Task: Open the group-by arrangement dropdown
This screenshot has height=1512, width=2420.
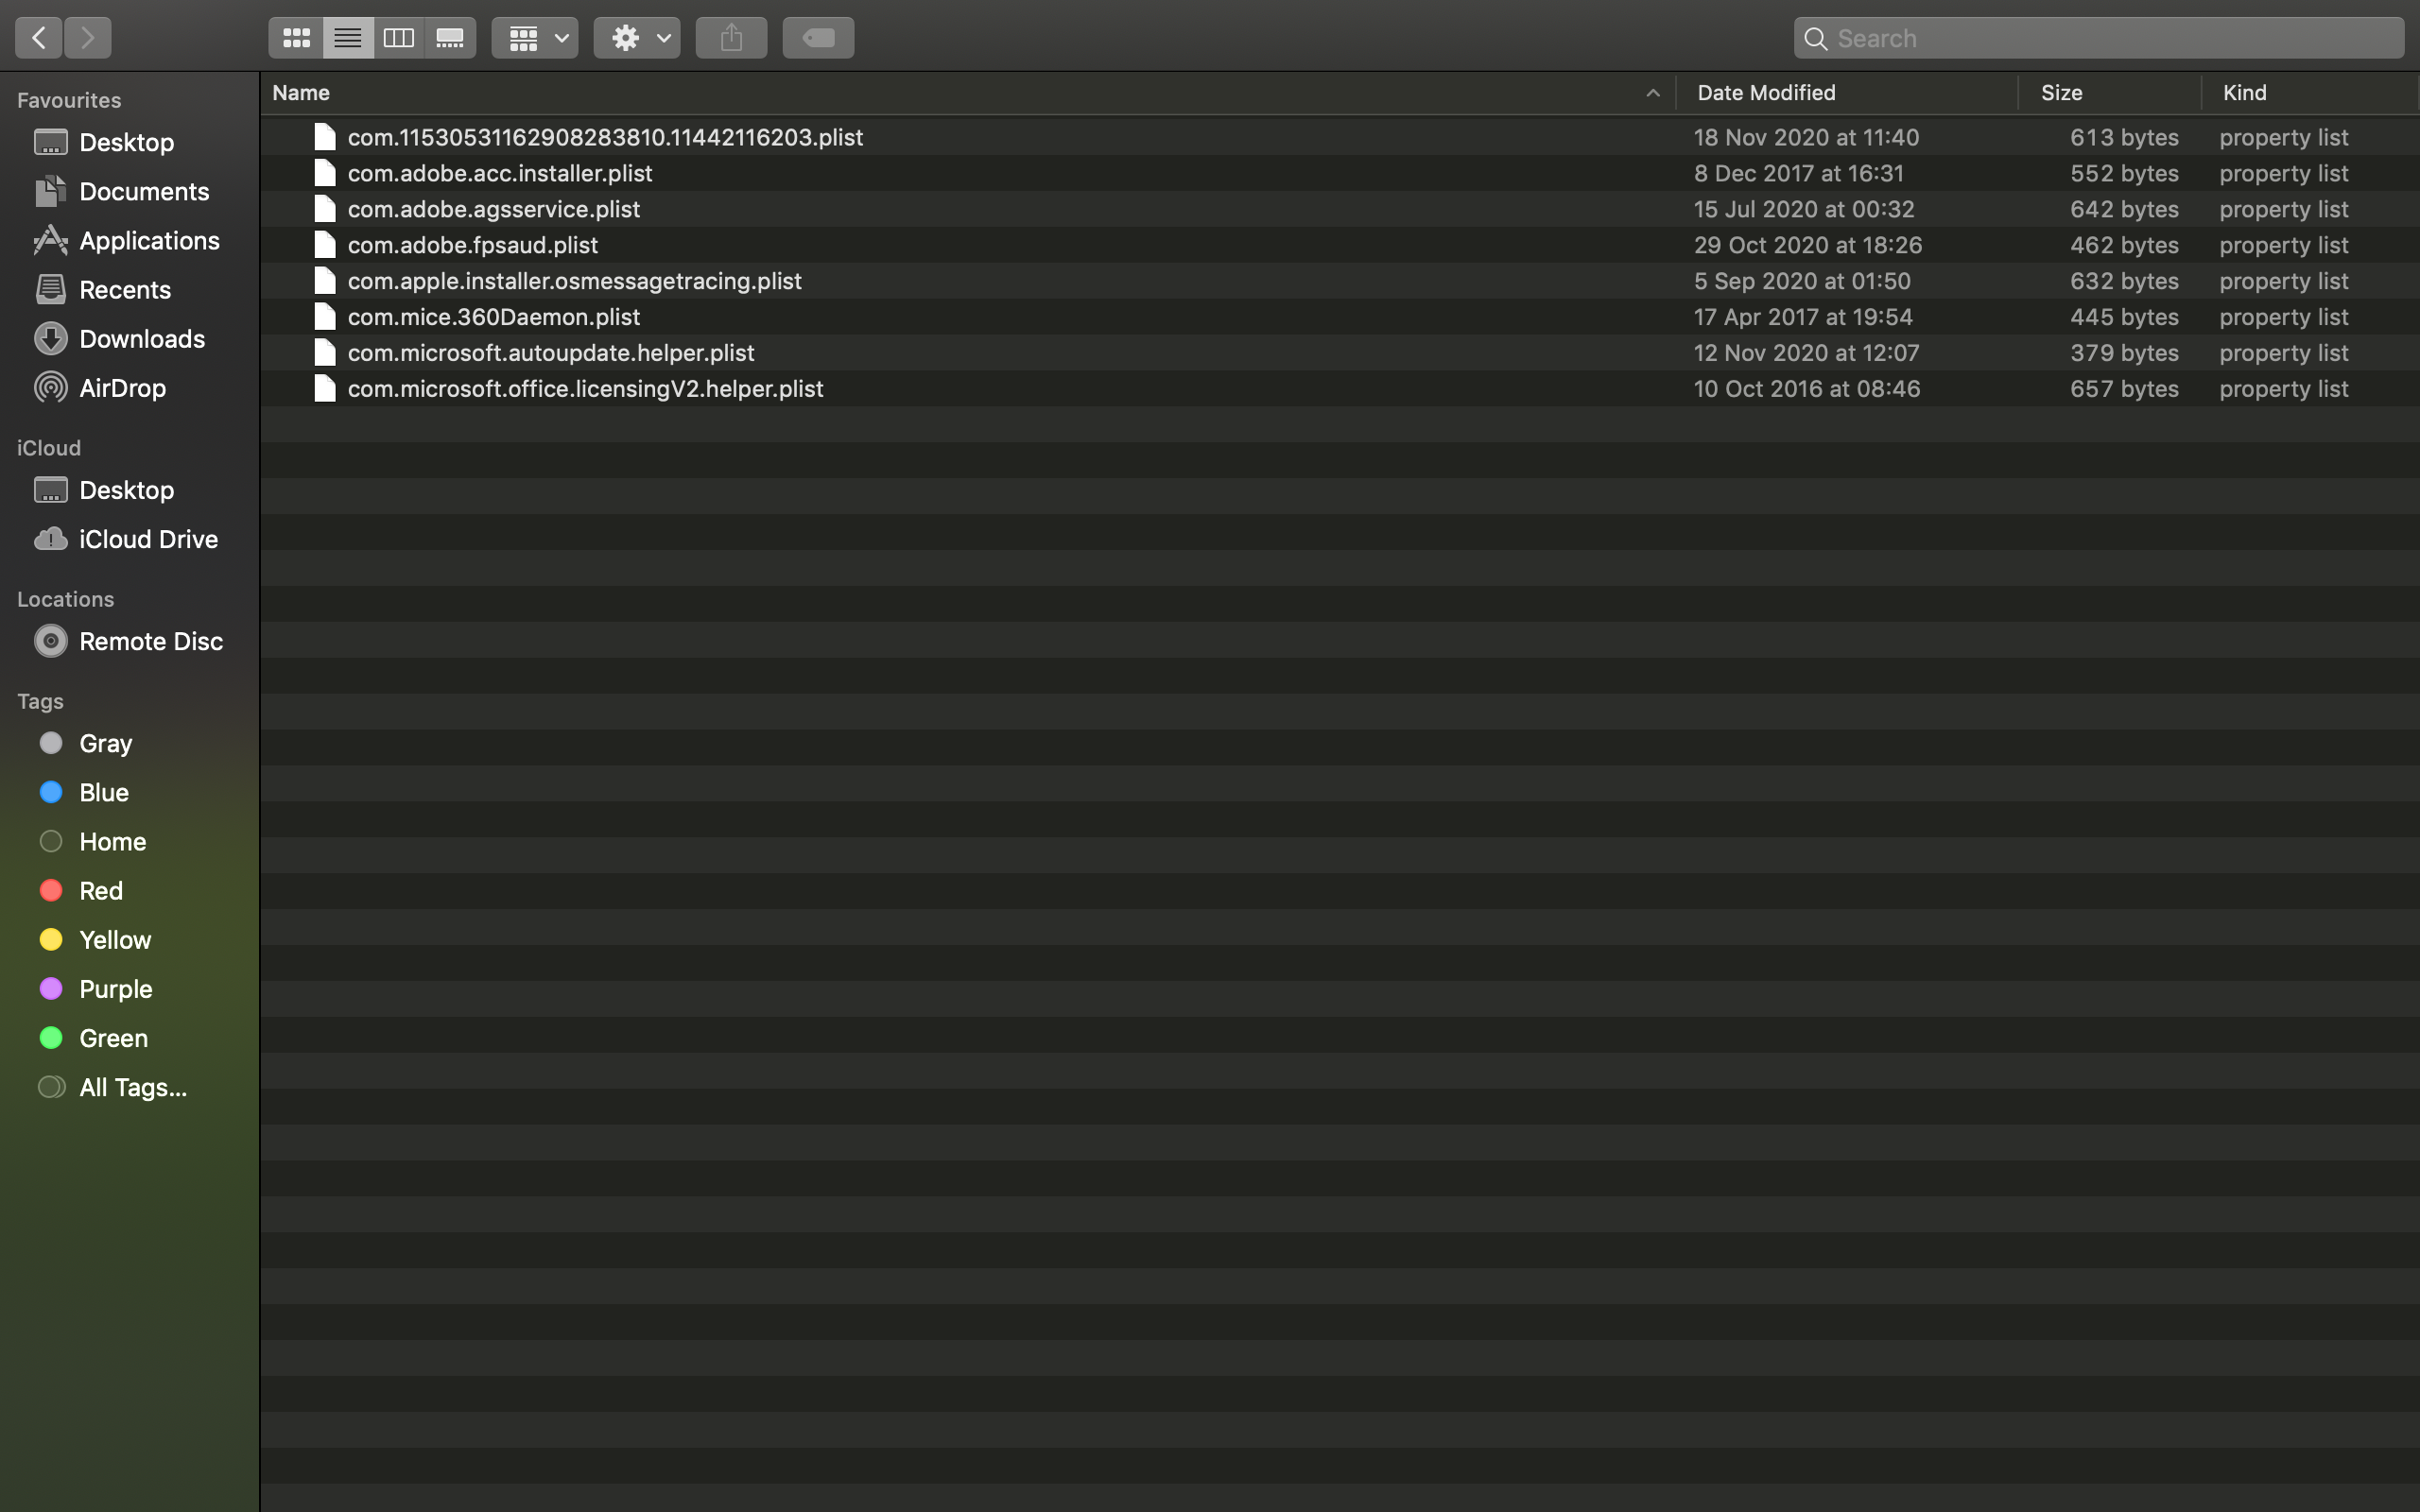Action: (535, 38)
